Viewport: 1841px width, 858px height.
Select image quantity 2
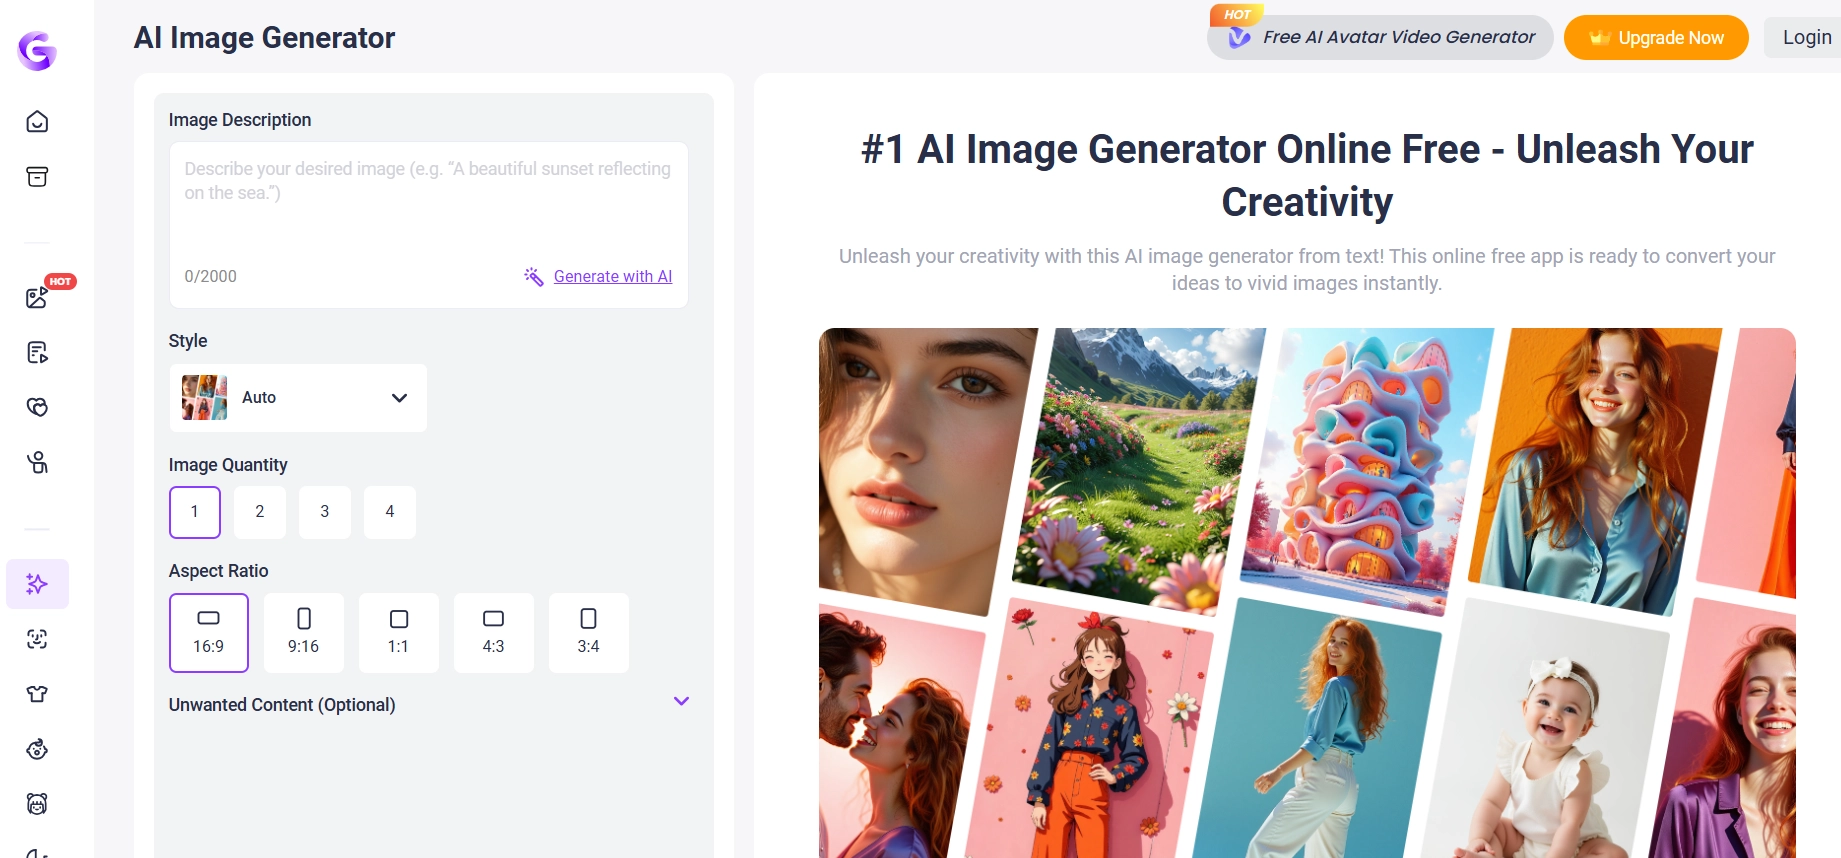click(x=260, y=512)
